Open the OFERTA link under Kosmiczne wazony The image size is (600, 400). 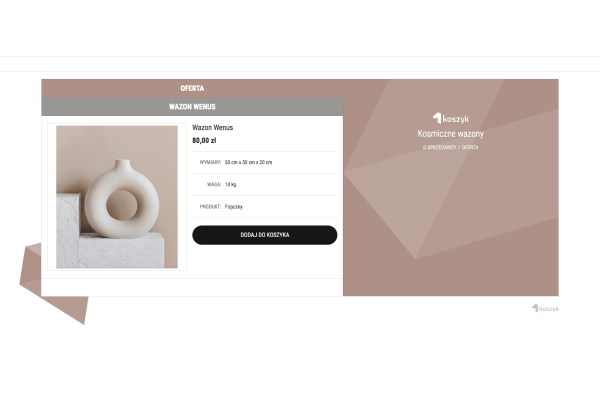[x=470, y=147]
